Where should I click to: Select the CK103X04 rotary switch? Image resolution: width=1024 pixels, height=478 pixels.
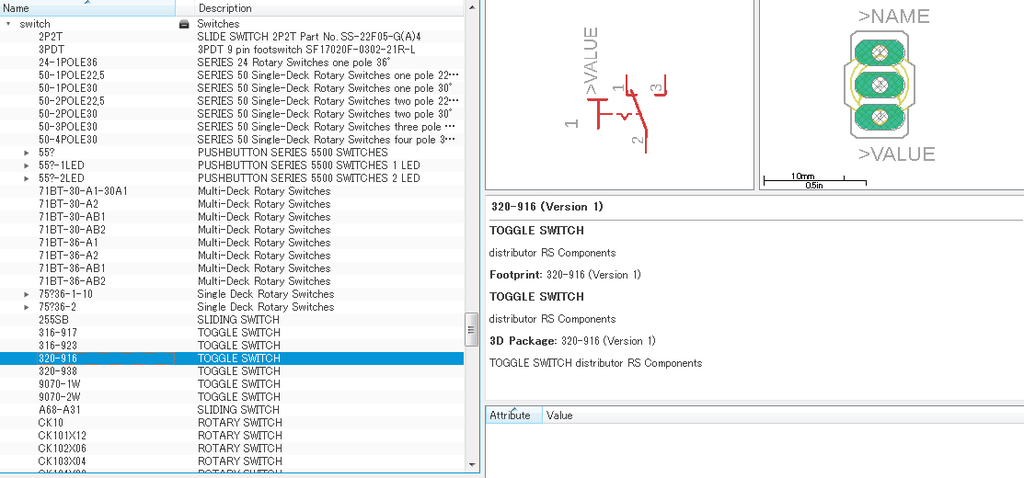[x=232, y=461]
